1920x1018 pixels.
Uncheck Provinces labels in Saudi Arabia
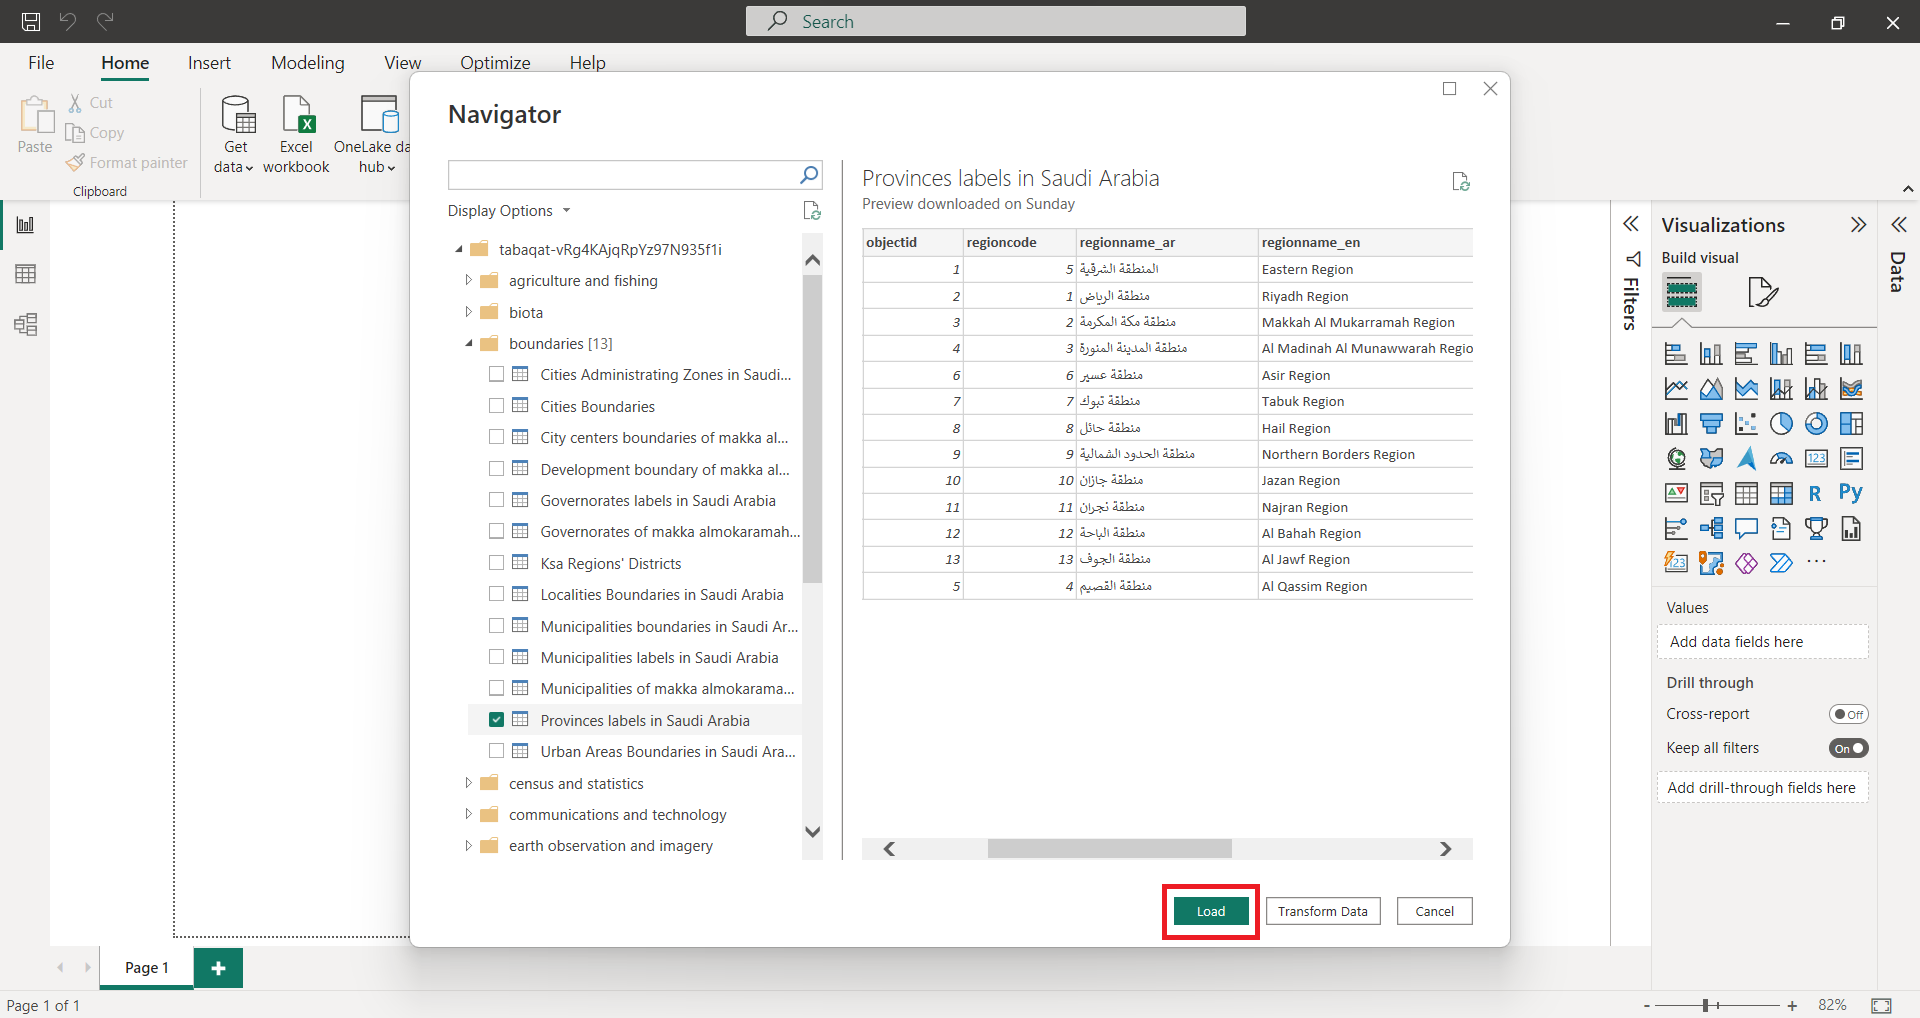pyautogui.click(x=496, y=720)
